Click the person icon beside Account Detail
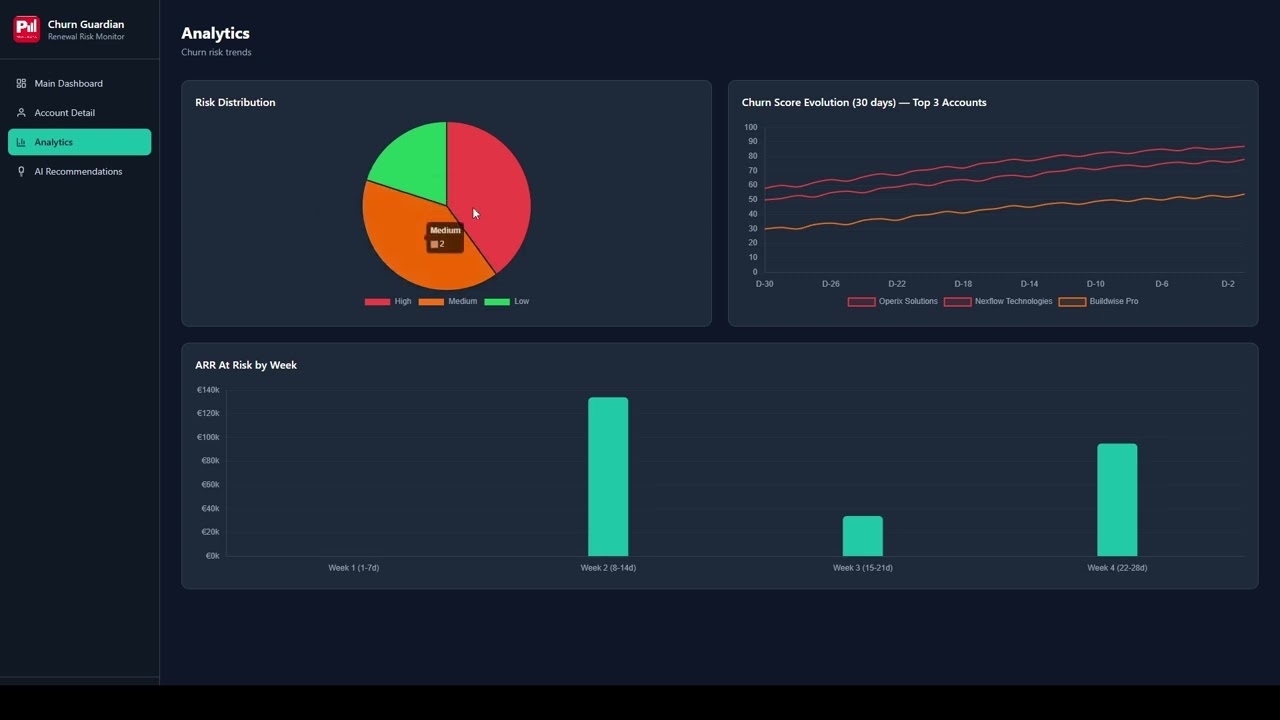The image size is (1280, 720). 21,113
